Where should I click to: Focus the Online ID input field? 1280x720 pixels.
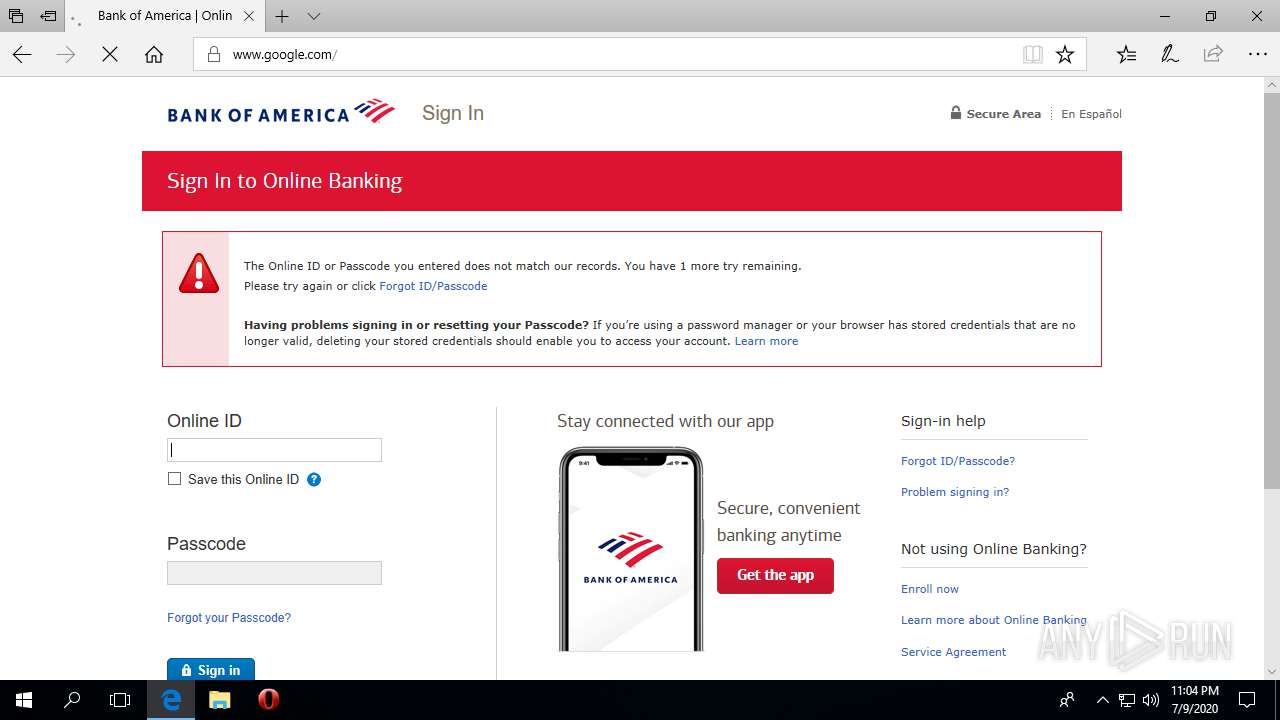(x=274, y=450)
